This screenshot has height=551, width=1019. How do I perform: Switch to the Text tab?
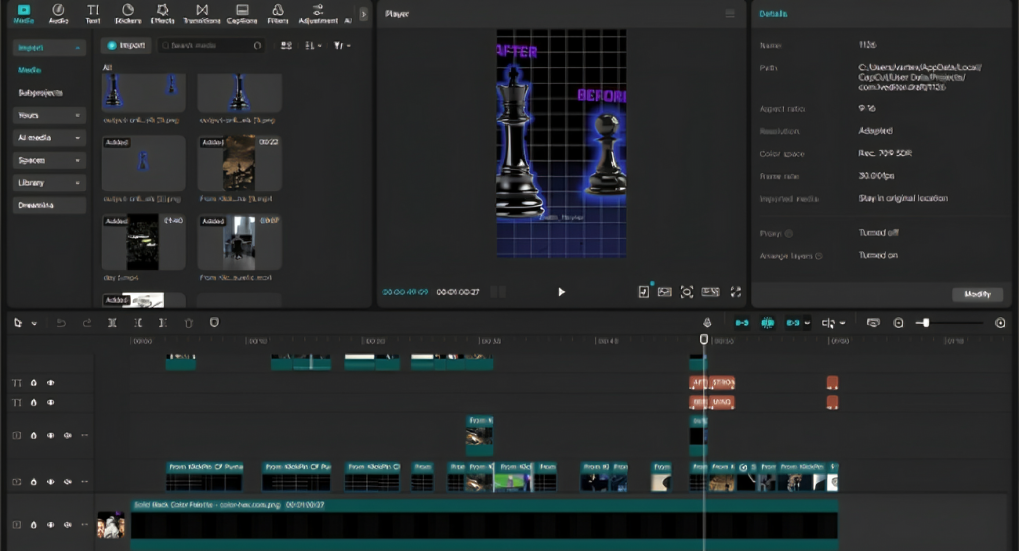coord(93,14)
